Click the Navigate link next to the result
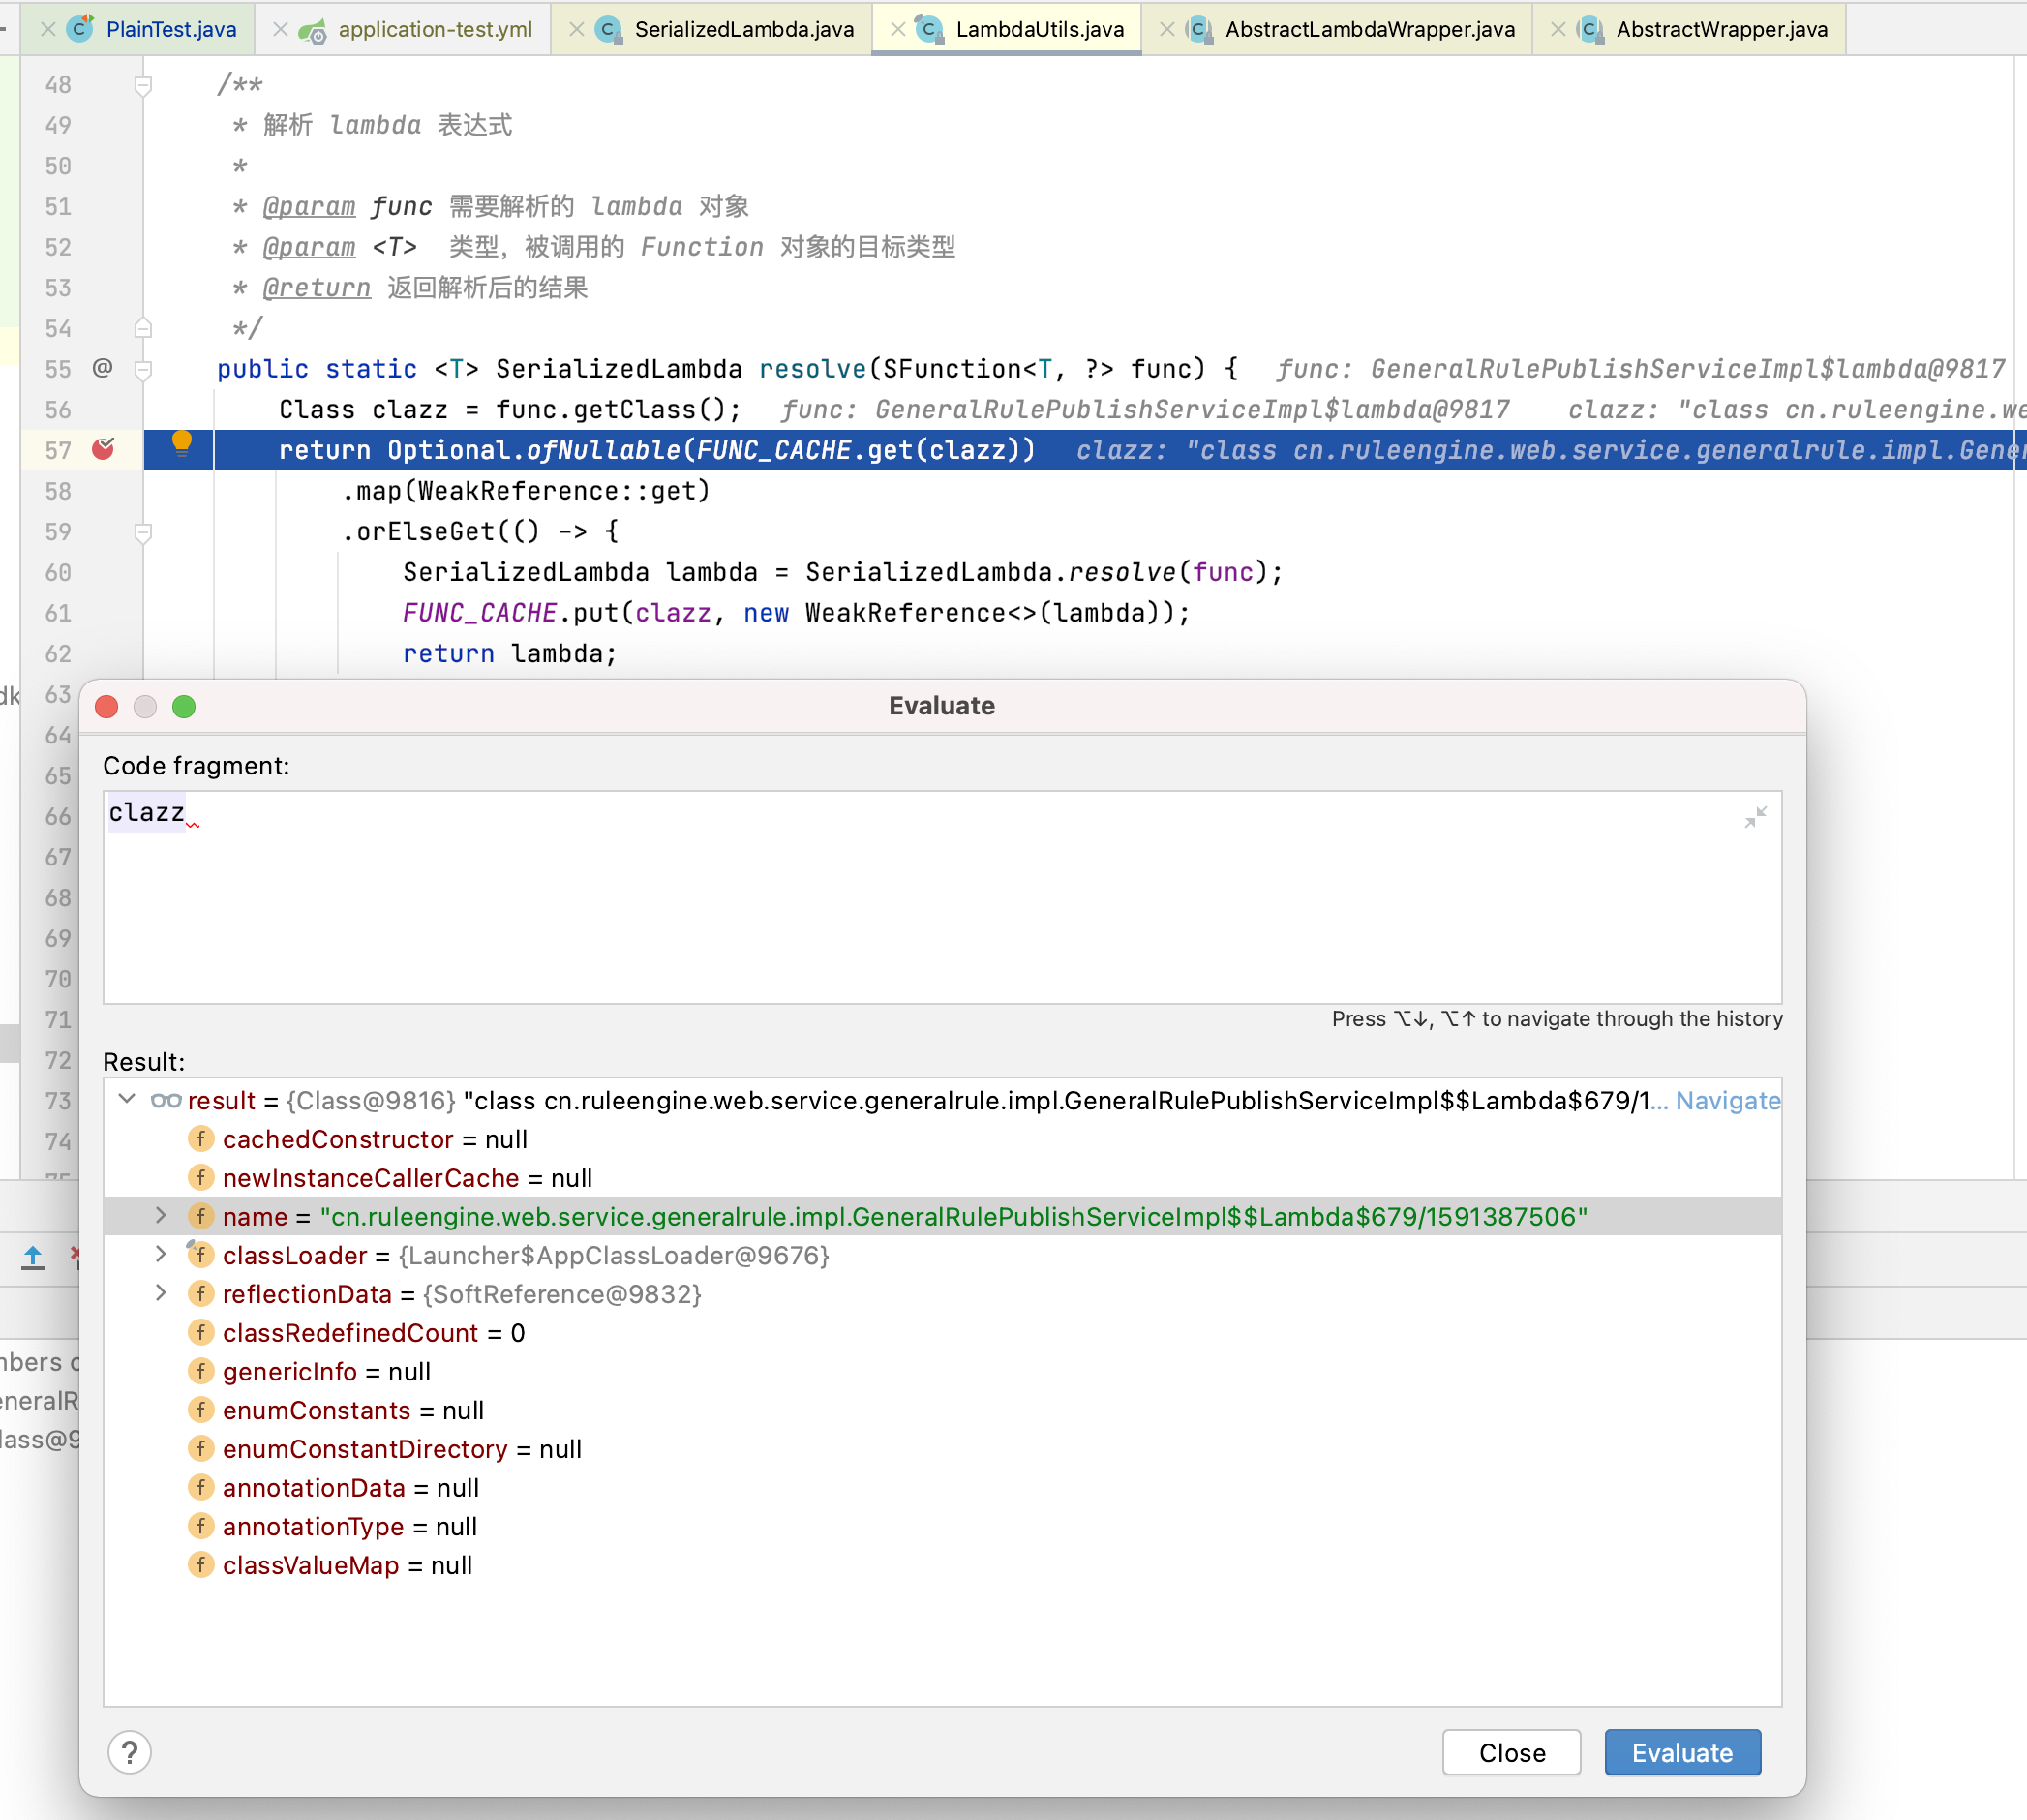Screen dimensions: 2027x1820 click(x=1727, y=1100)
